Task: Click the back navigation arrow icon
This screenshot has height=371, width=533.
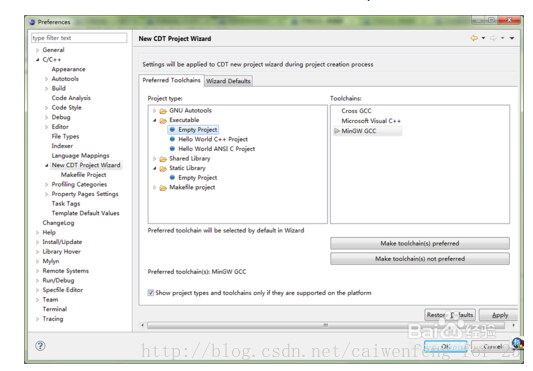Action: click(474, 38)
